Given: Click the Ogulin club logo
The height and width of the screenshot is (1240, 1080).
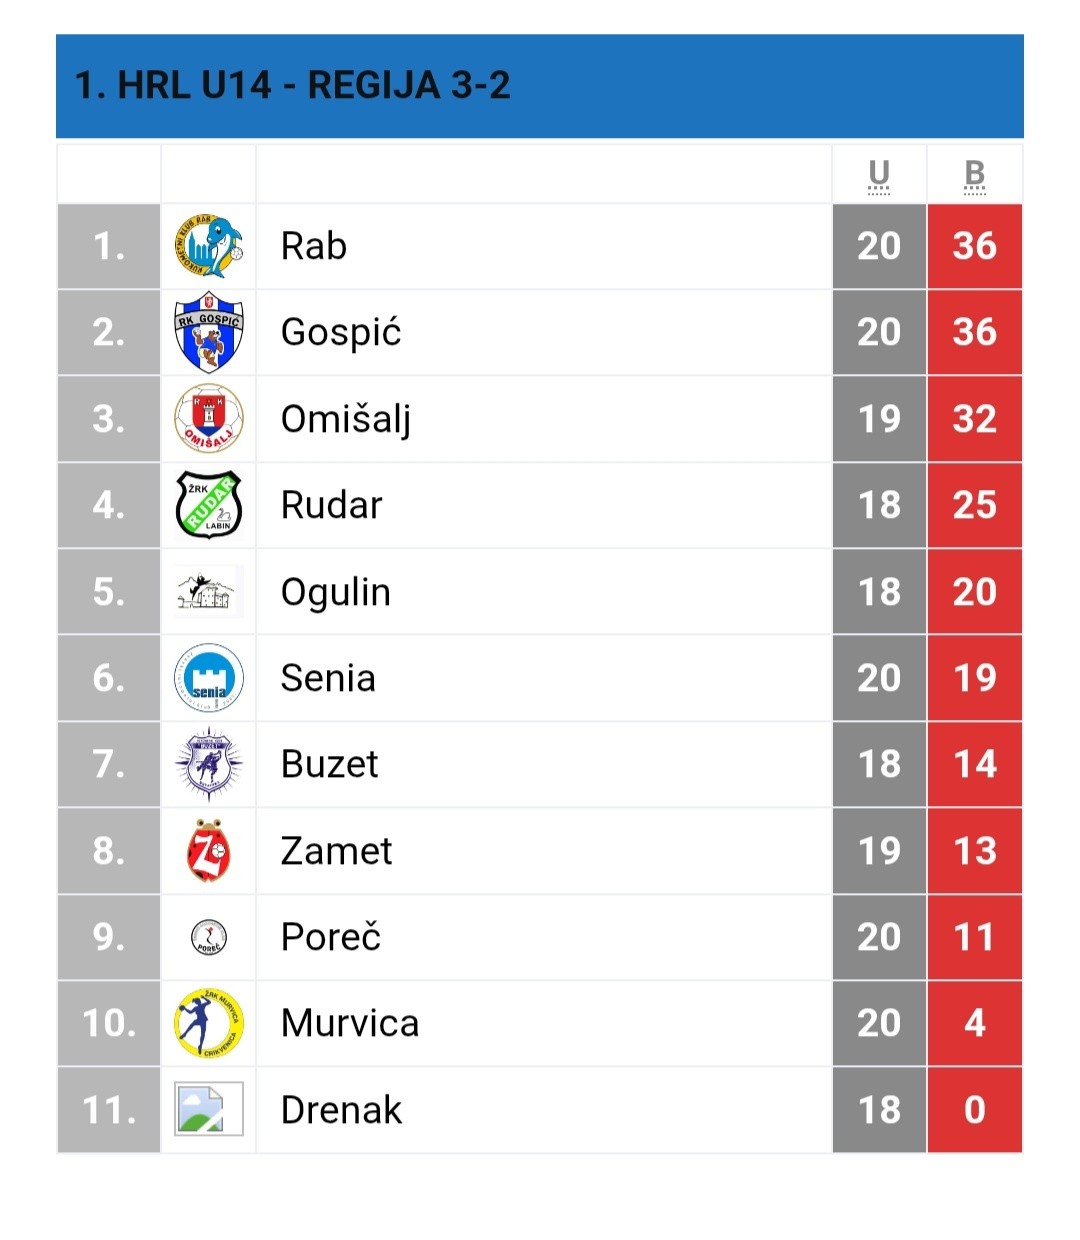Looking at the screenshot, I should [208, 591].
